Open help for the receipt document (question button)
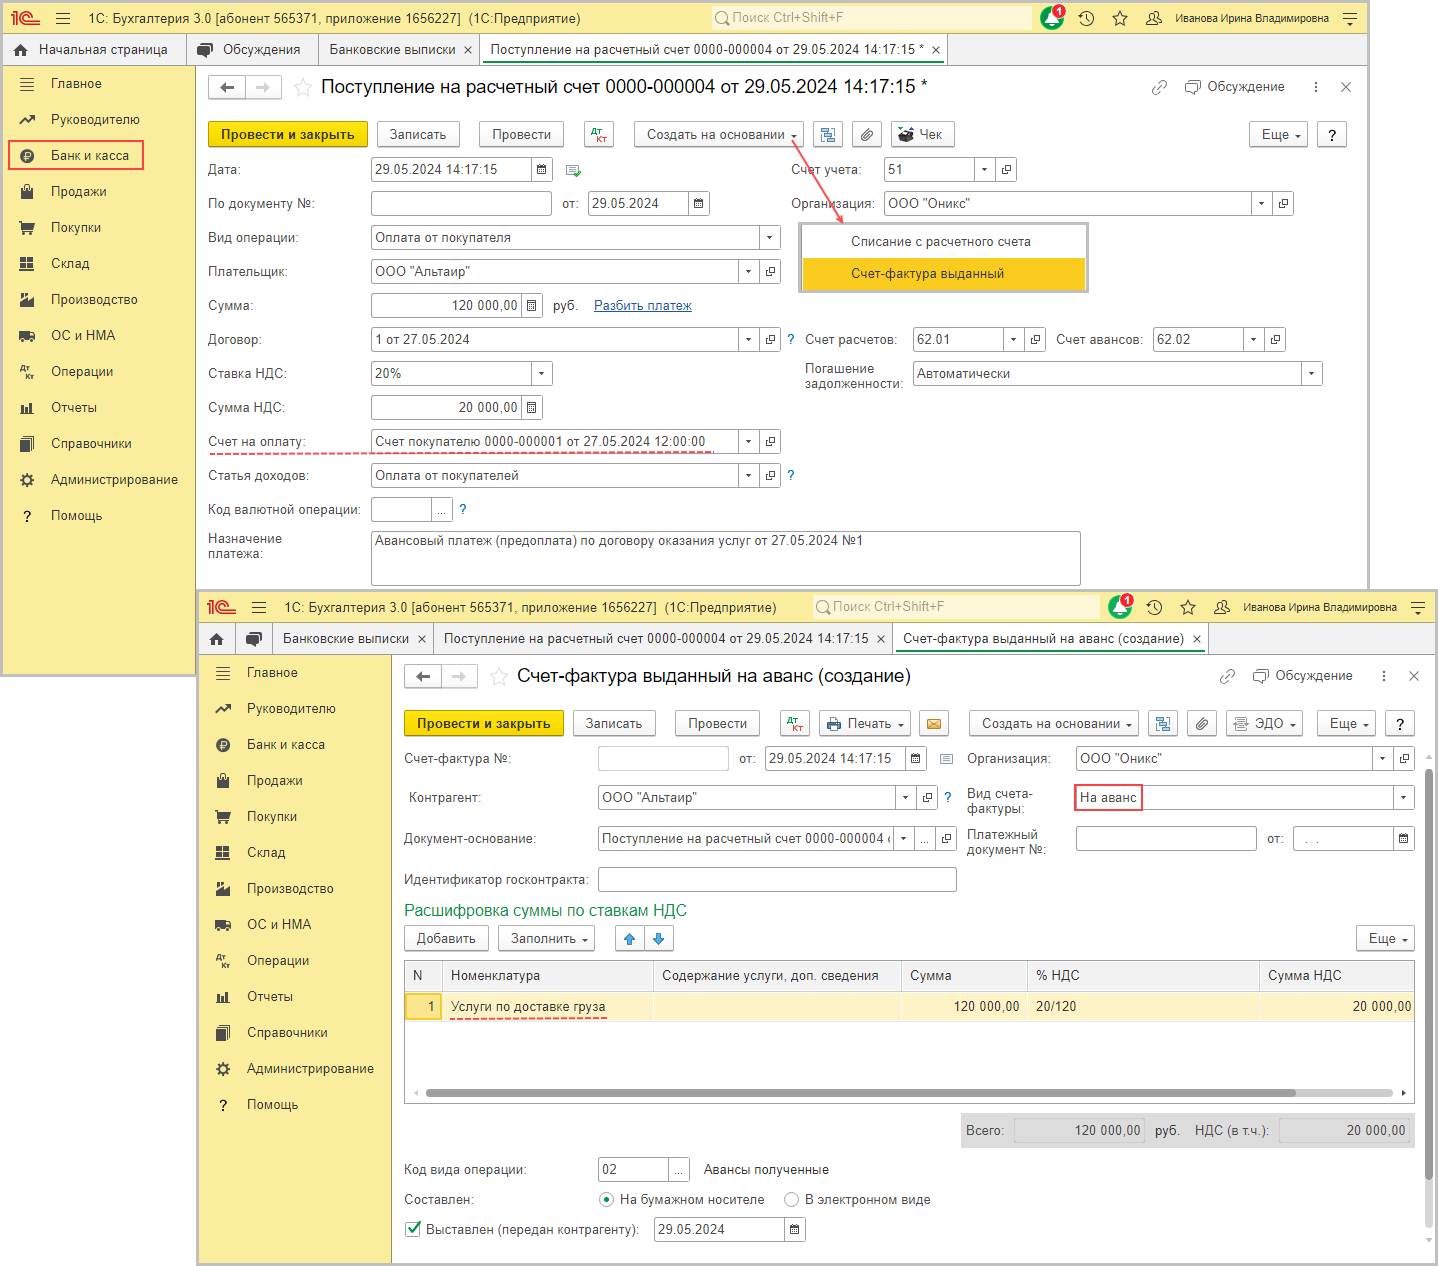The width and height of the screenshot is (1438, 1266). 1331,134
